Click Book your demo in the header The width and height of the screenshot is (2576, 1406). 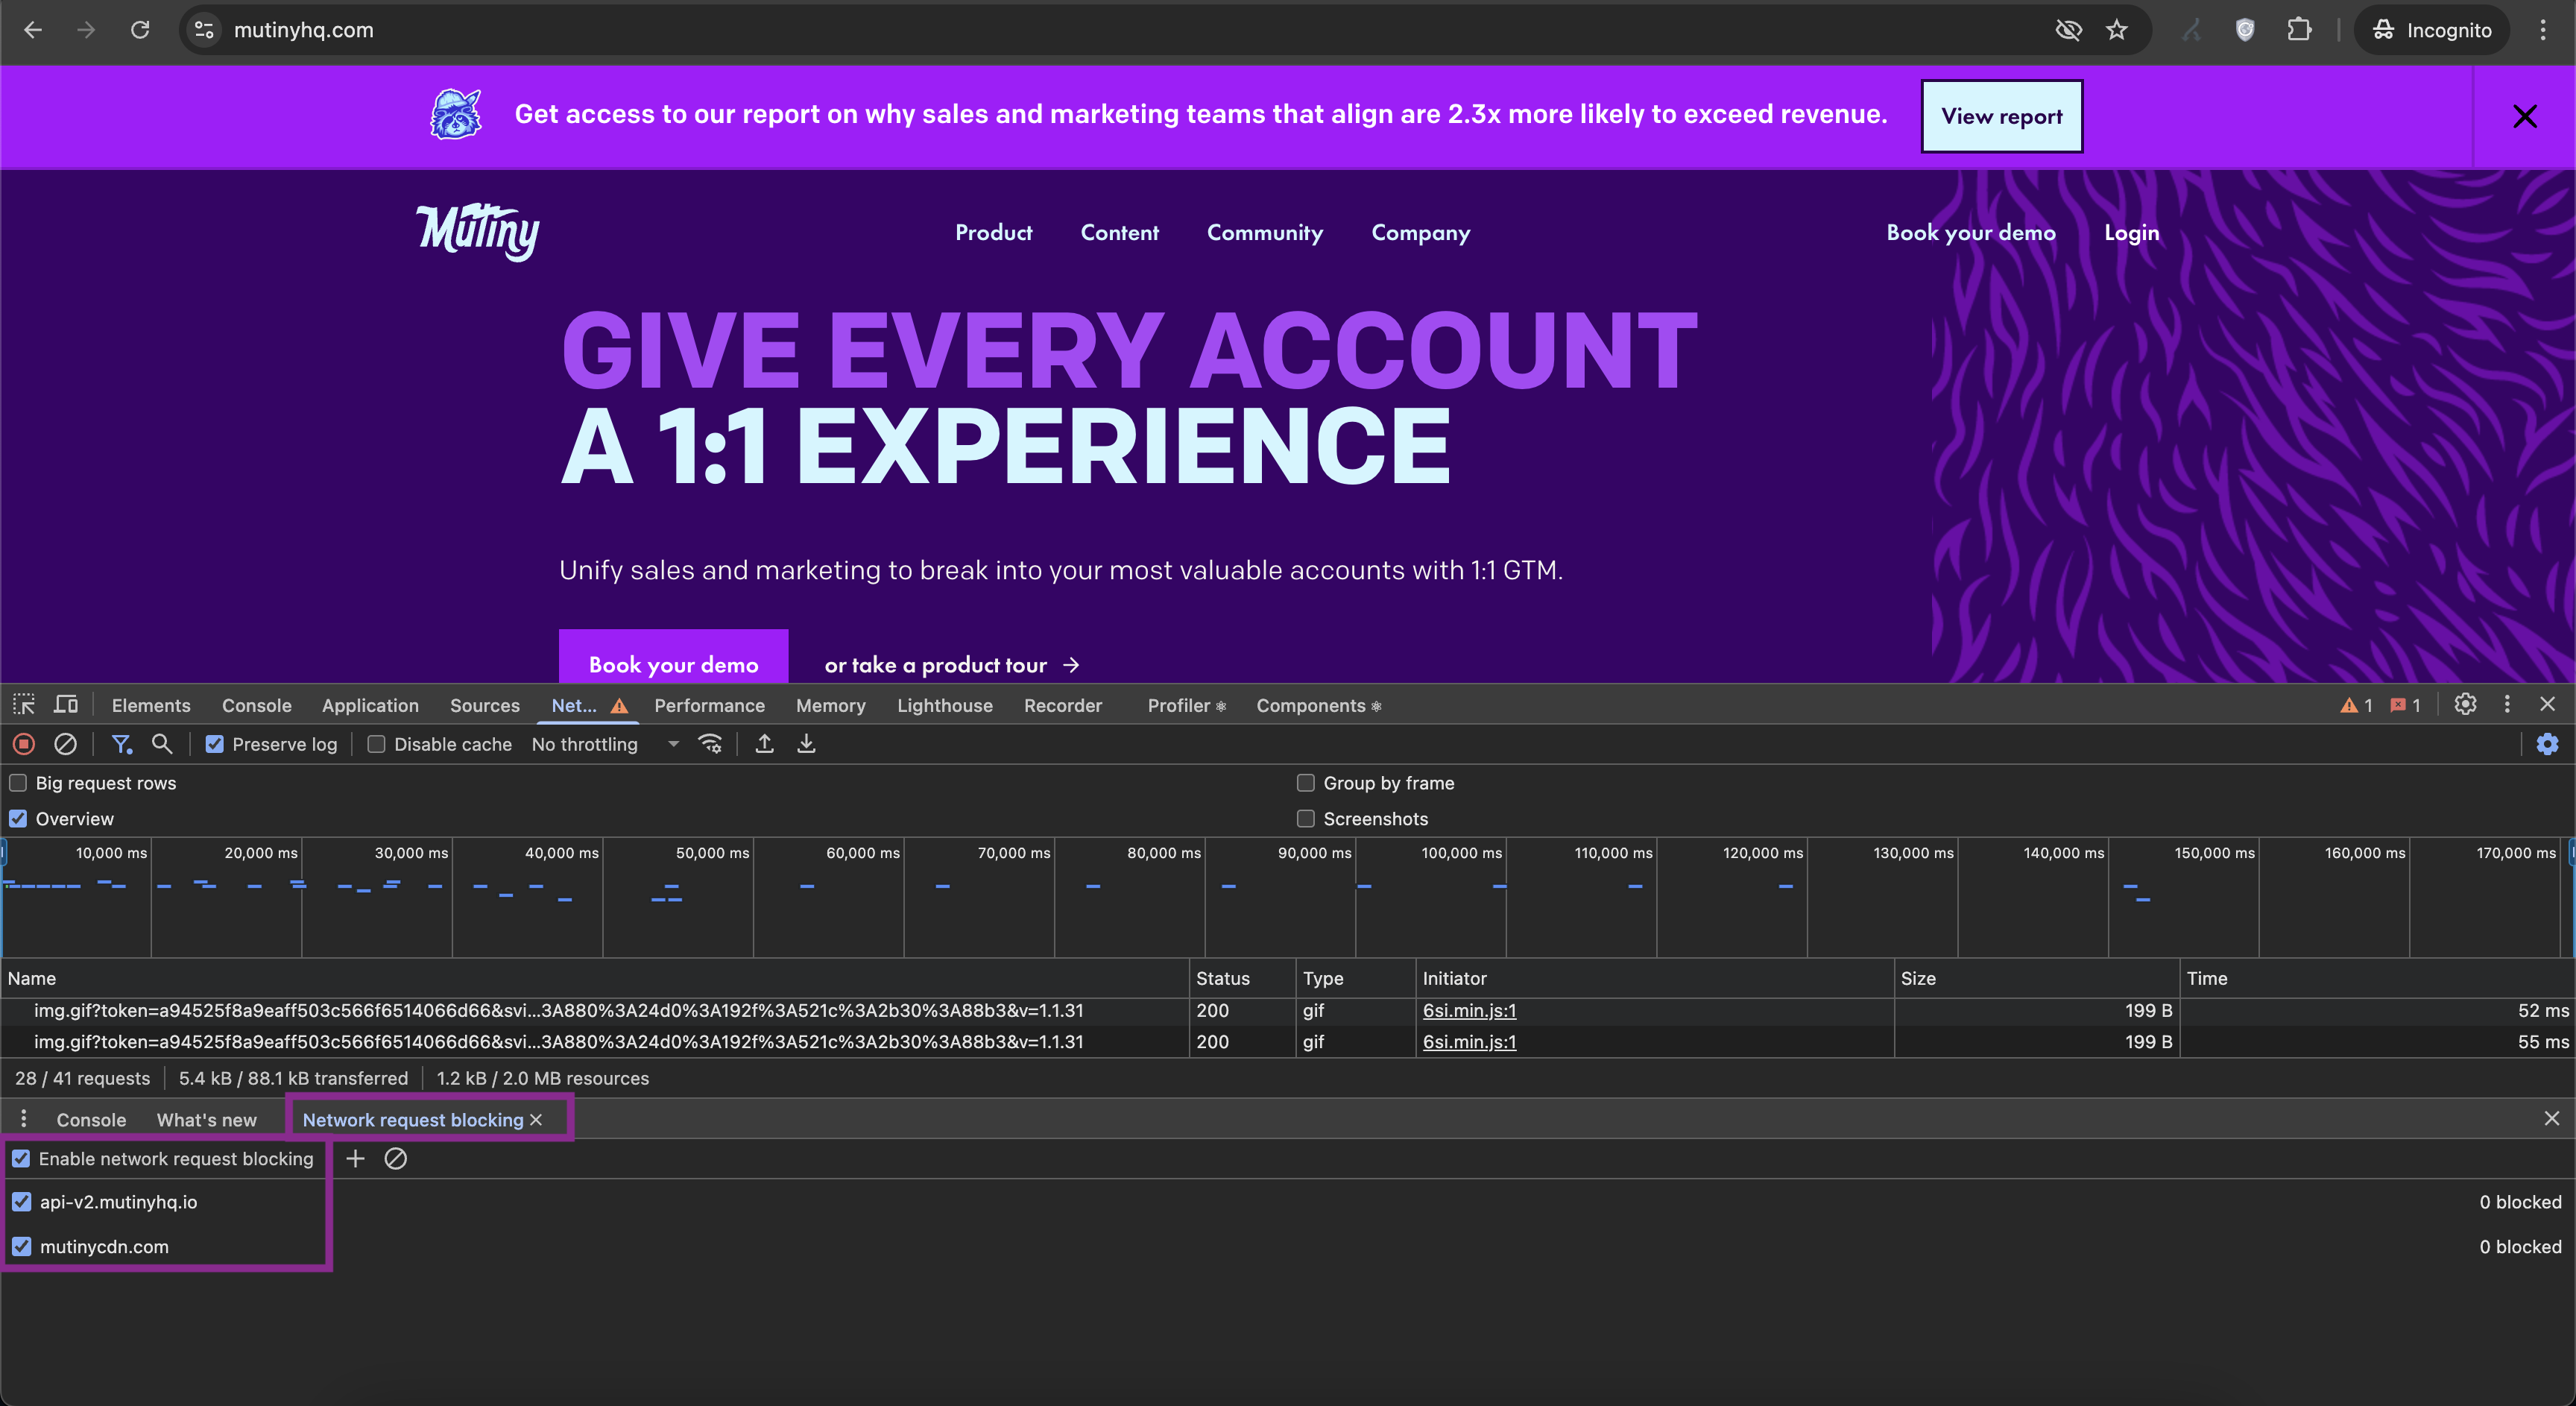point(1970,233)
